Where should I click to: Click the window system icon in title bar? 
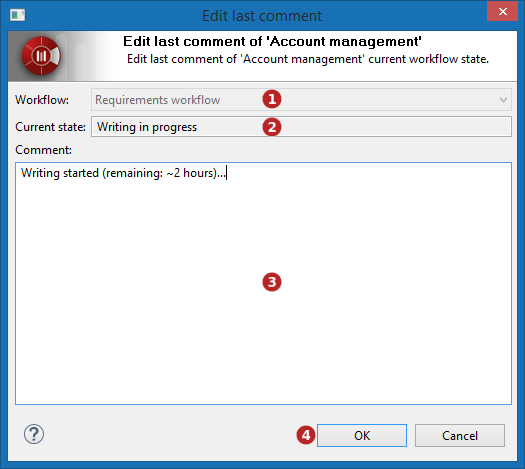17,15
